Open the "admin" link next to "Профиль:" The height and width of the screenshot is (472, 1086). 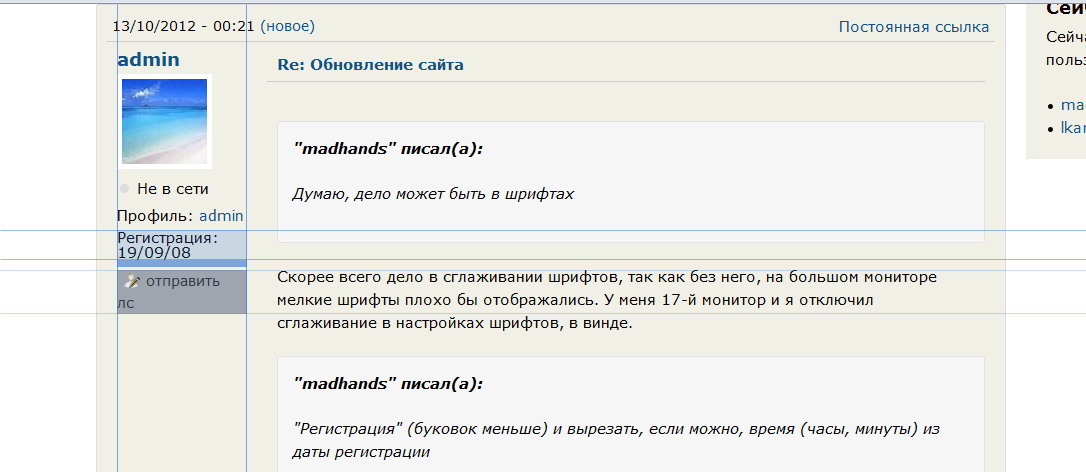[x=221, y=215]
